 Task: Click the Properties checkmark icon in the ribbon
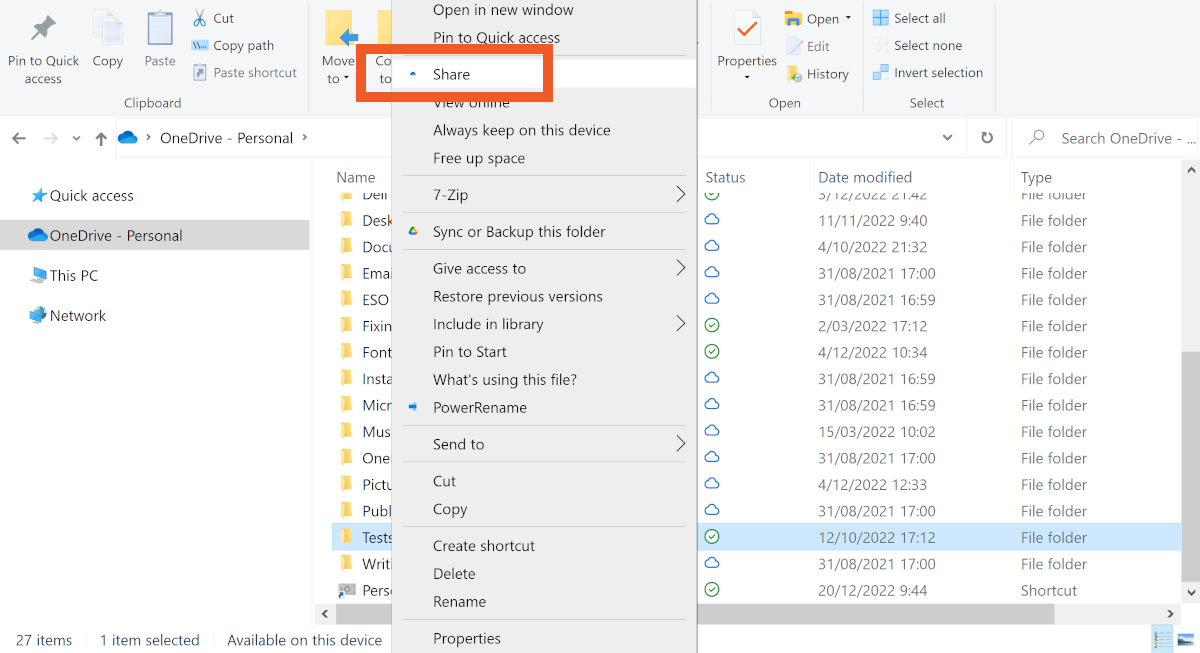746,30
